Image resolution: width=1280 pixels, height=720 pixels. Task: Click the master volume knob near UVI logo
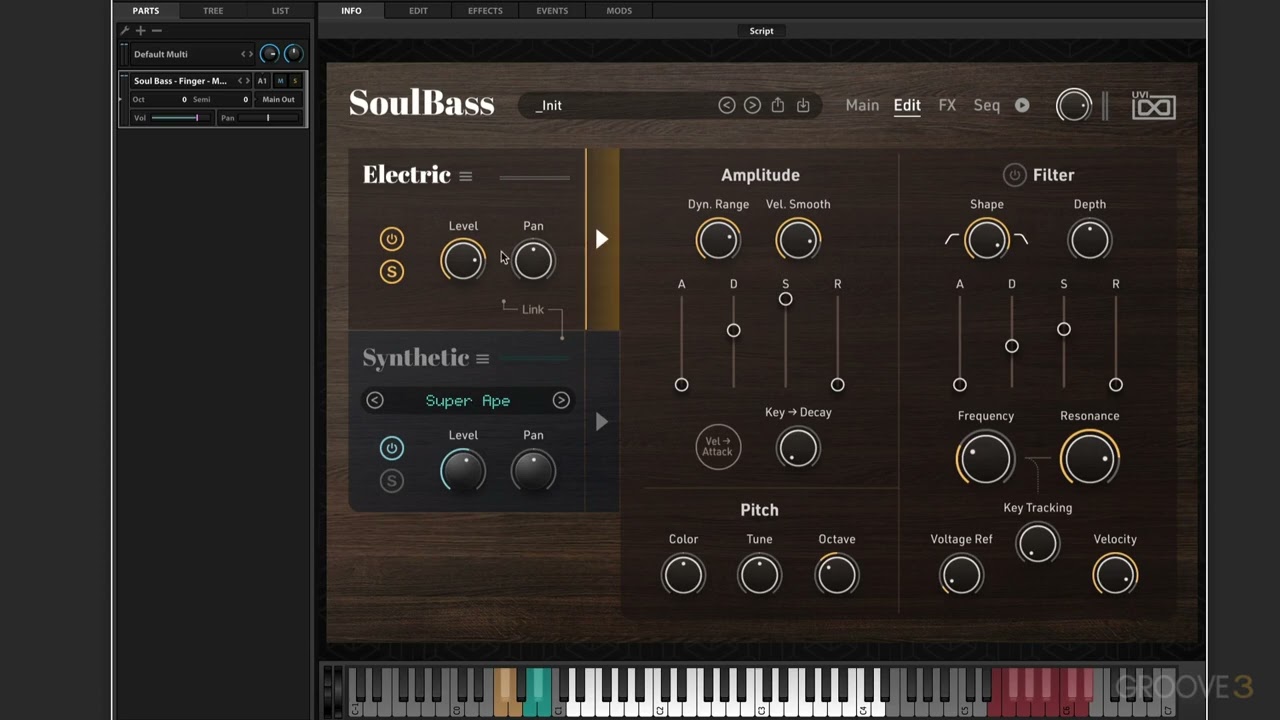[x=1074, y=105]
